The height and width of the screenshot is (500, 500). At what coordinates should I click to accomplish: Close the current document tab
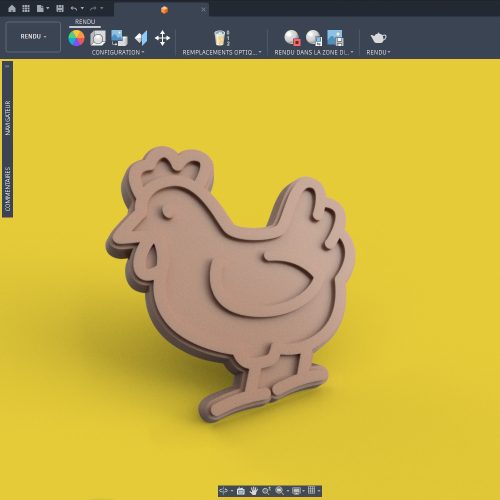click(203, 10)
